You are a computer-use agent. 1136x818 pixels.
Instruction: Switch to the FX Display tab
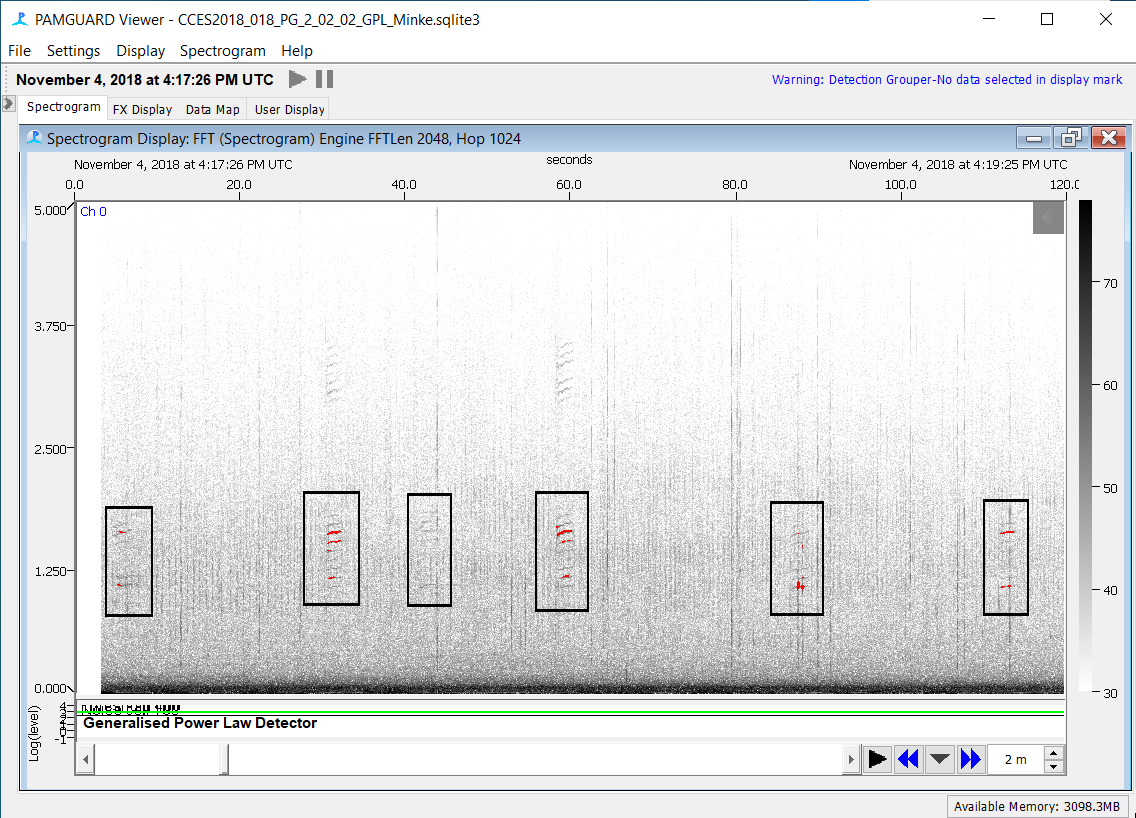pyautogui.click(x=142, y=109)
